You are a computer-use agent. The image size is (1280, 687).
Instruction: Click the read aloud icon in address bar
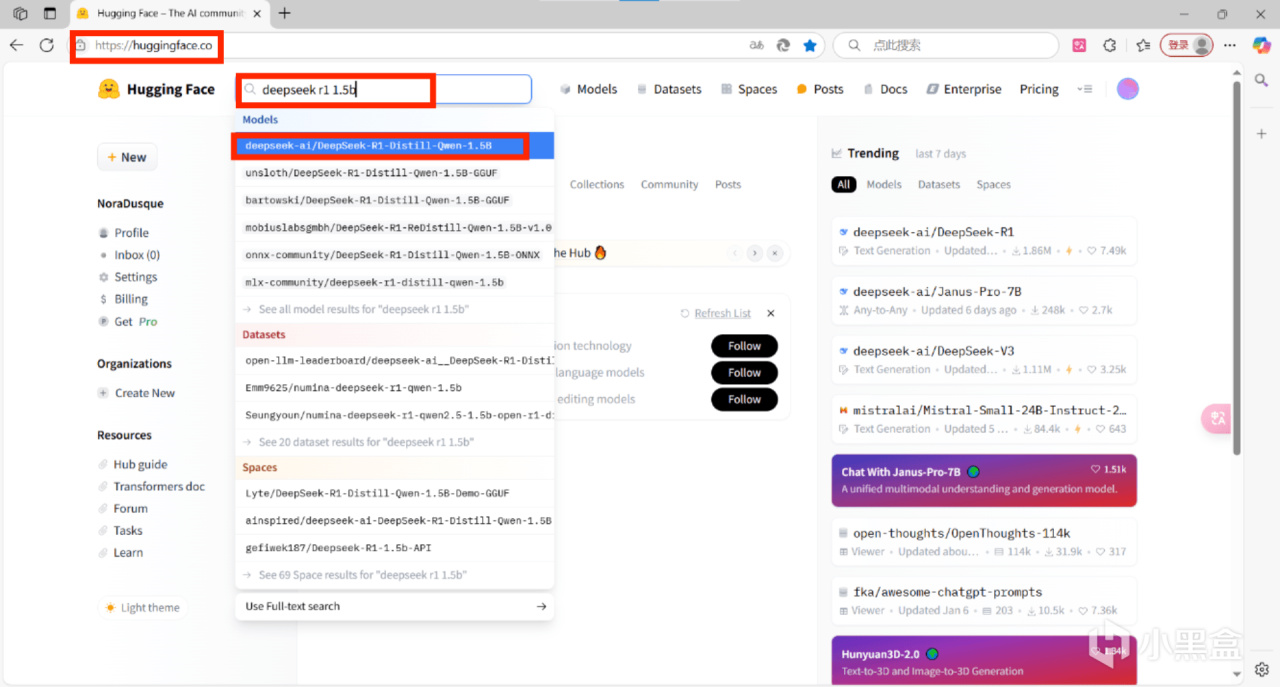(757, 45)
